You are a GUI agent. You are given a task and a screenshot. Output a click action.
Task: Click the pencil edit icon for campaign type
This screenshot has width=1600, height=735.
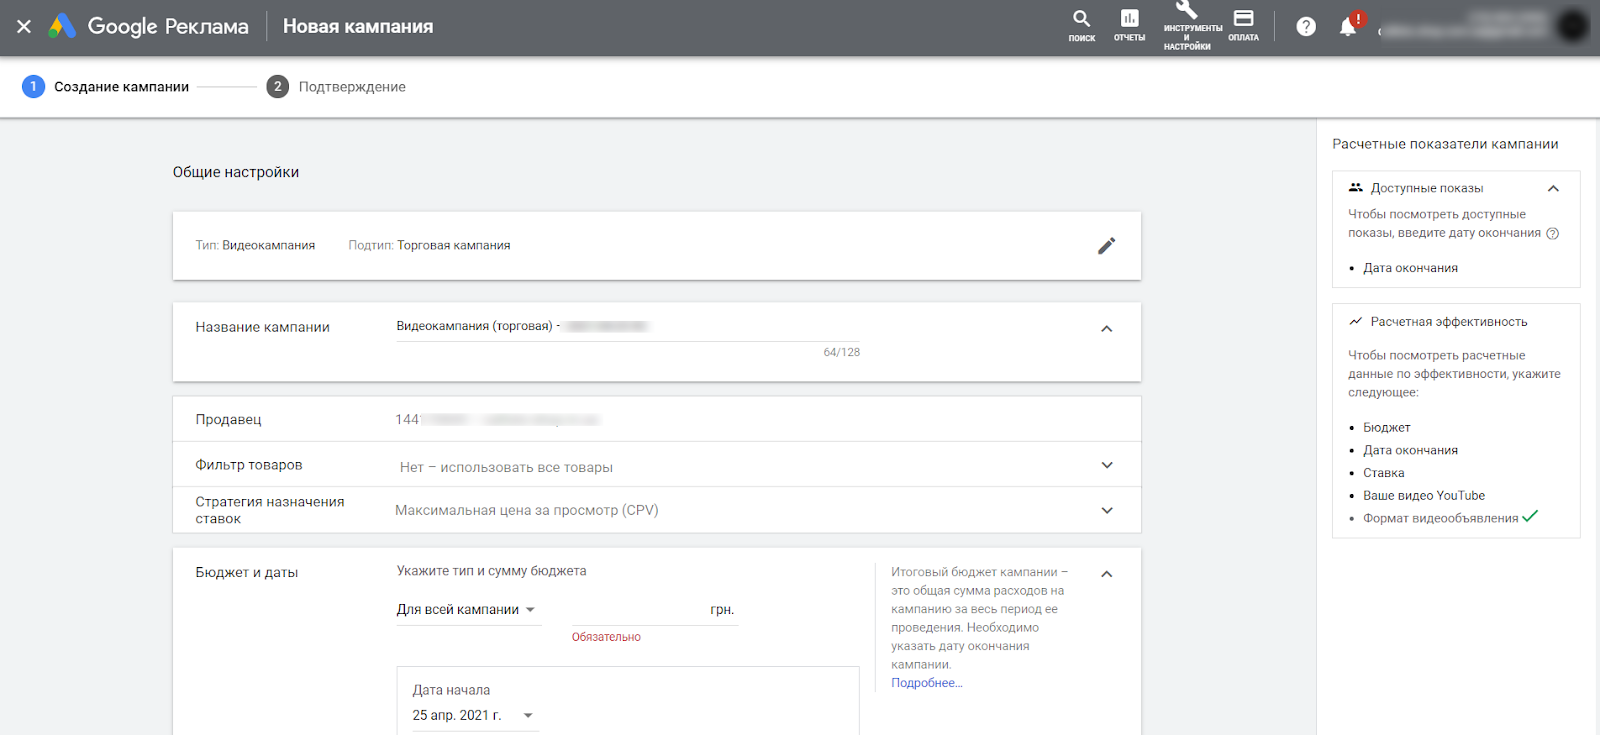tap(1106, 246)
